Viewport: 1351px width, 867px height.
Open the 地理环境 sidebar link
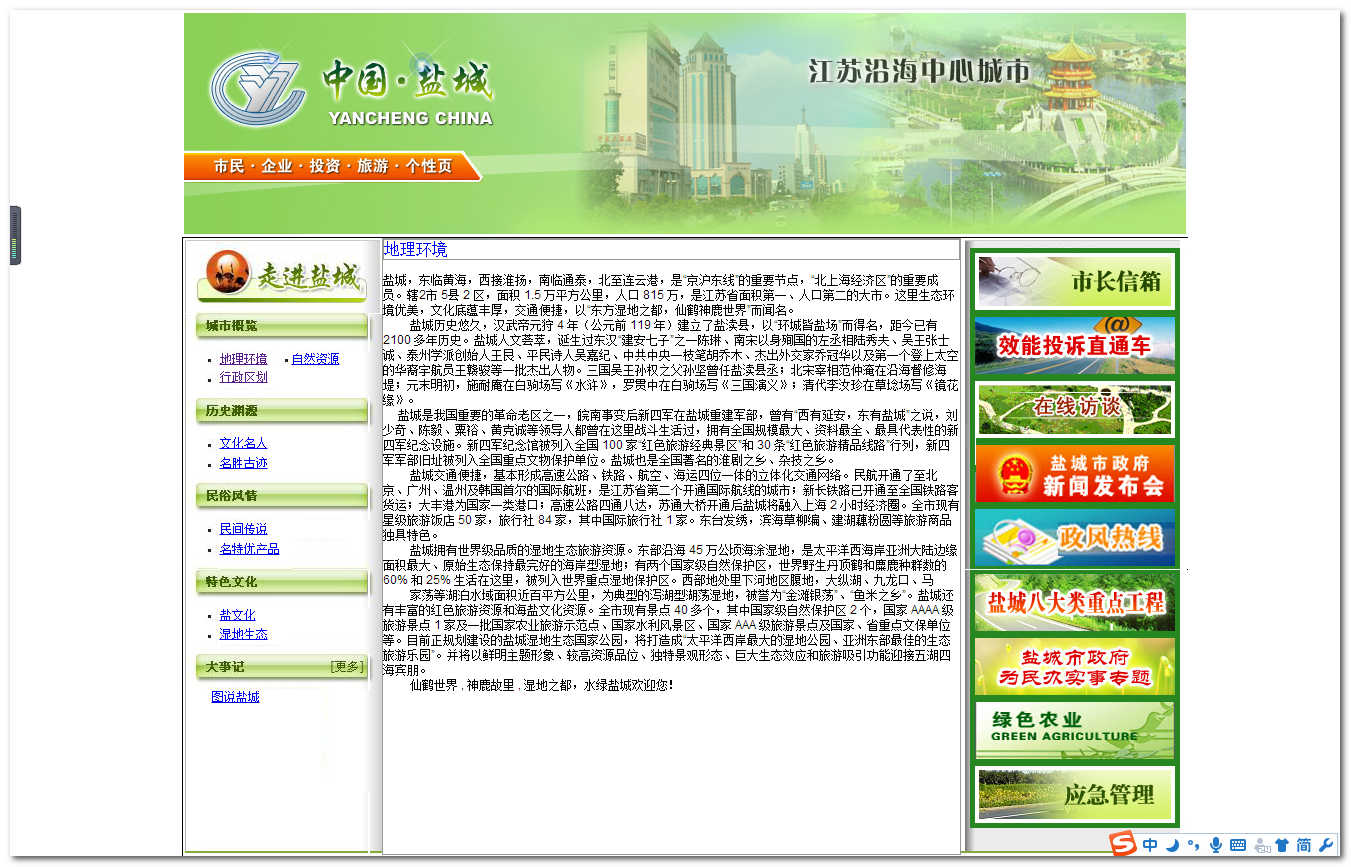pos(244,359)
